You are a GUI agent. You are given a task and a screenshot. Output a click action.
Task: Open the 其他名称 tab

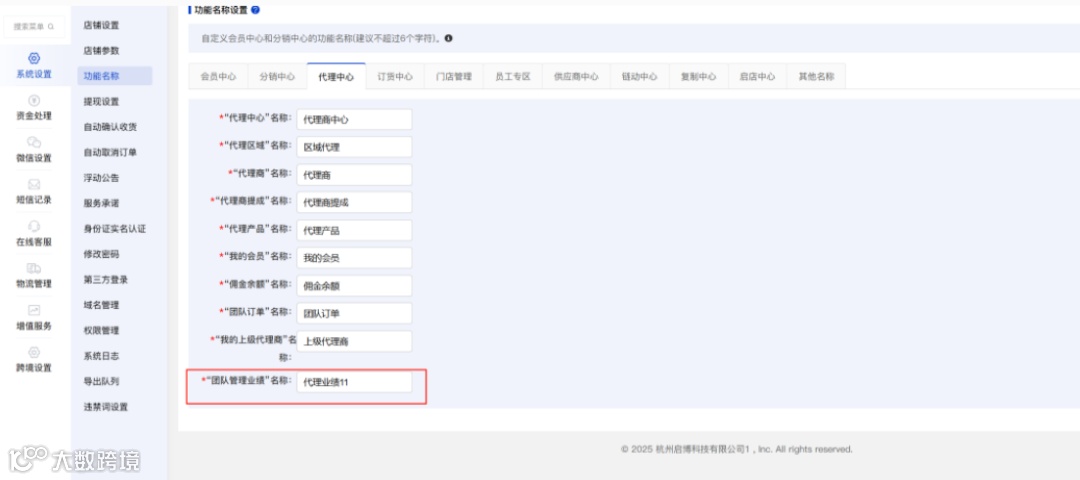tap(816, 76)
